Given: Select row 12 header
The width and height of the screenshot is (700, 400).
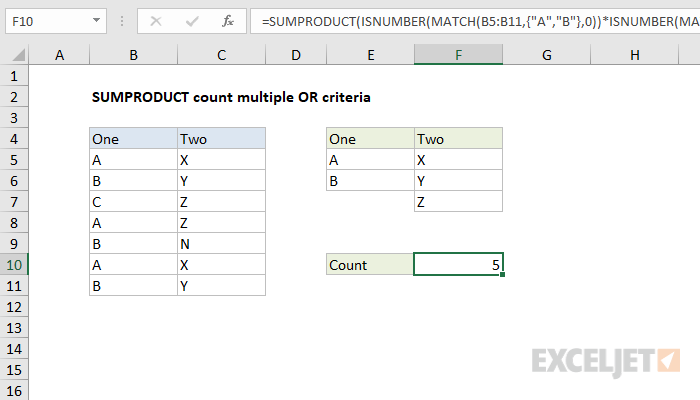Looking at the screenshot, I should 14,307.
